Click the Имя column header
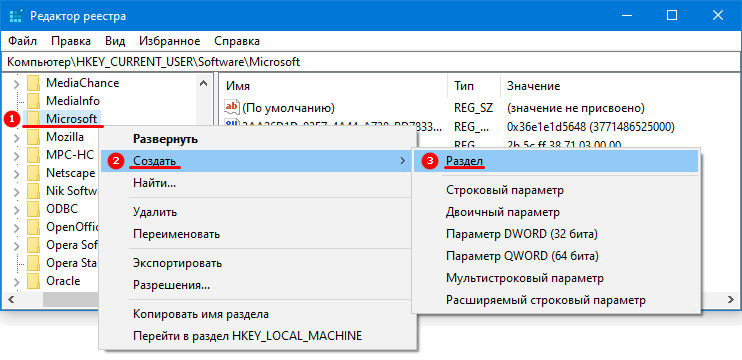 click(x=334, y=86)
